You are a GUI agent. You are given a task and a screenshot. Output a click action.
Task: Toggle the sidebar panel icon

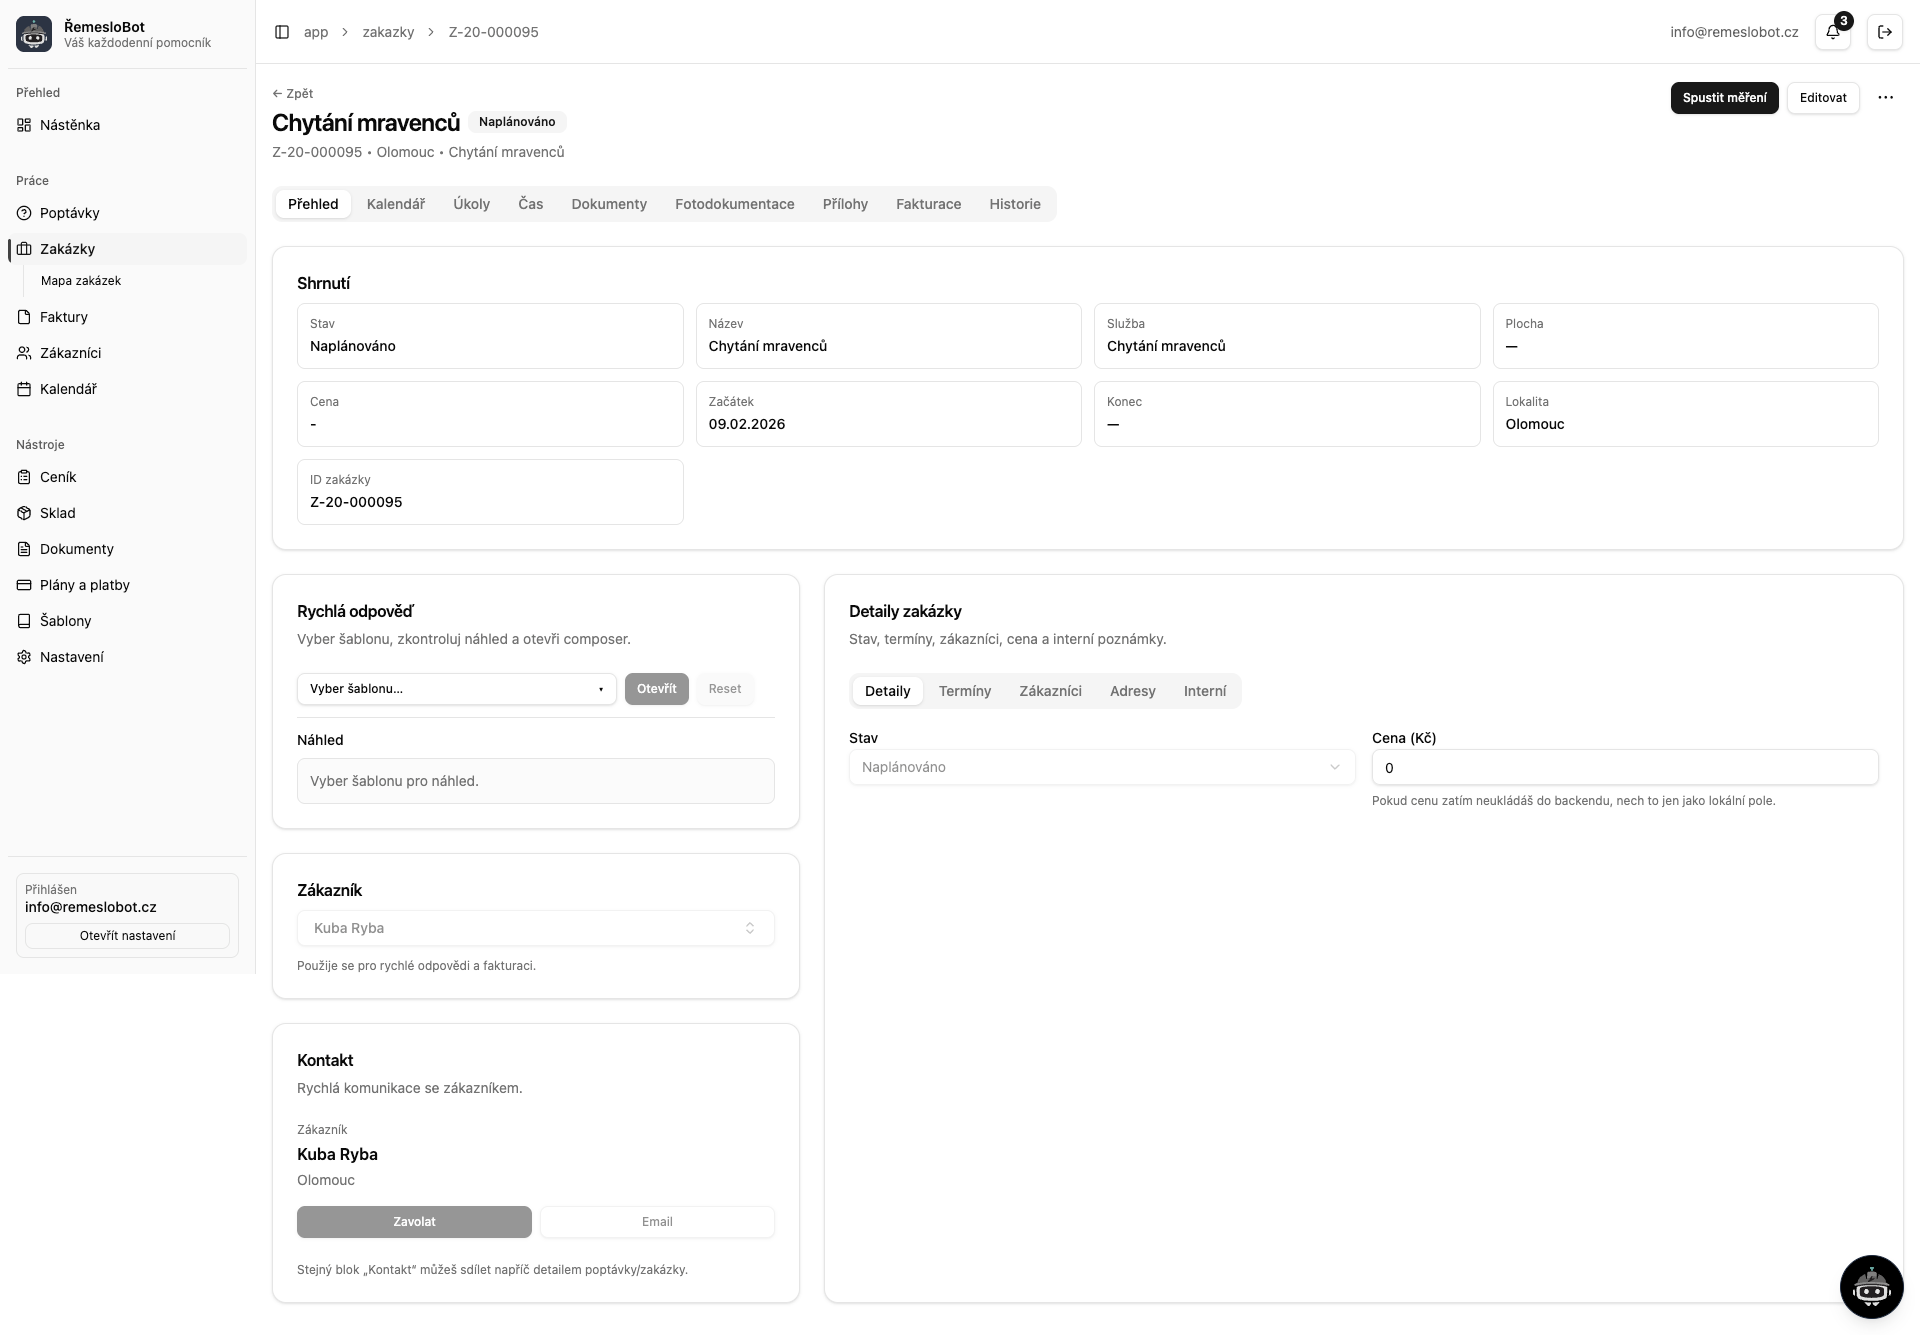coord(282,32)
